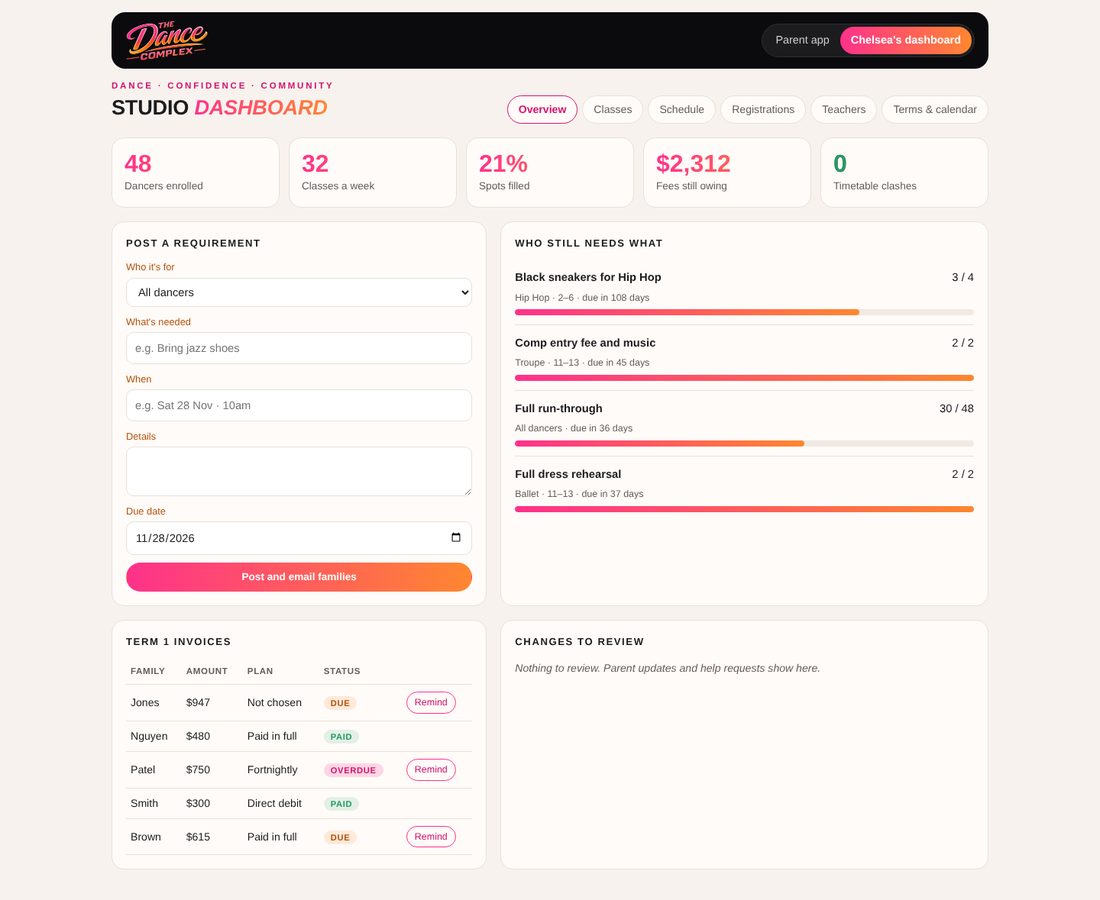Remind the Brown family about invoice

click(431, 836)
